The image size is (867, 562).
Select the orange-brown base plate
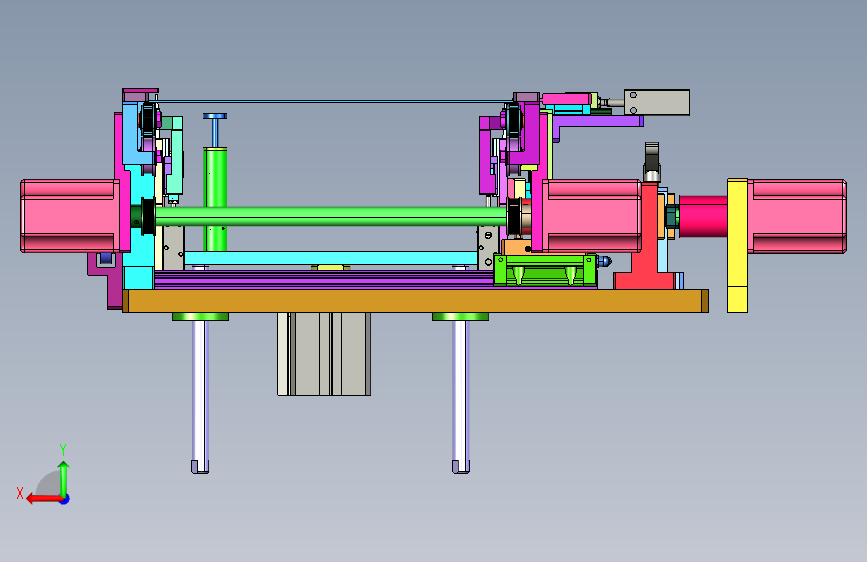[x=415, y=301]
